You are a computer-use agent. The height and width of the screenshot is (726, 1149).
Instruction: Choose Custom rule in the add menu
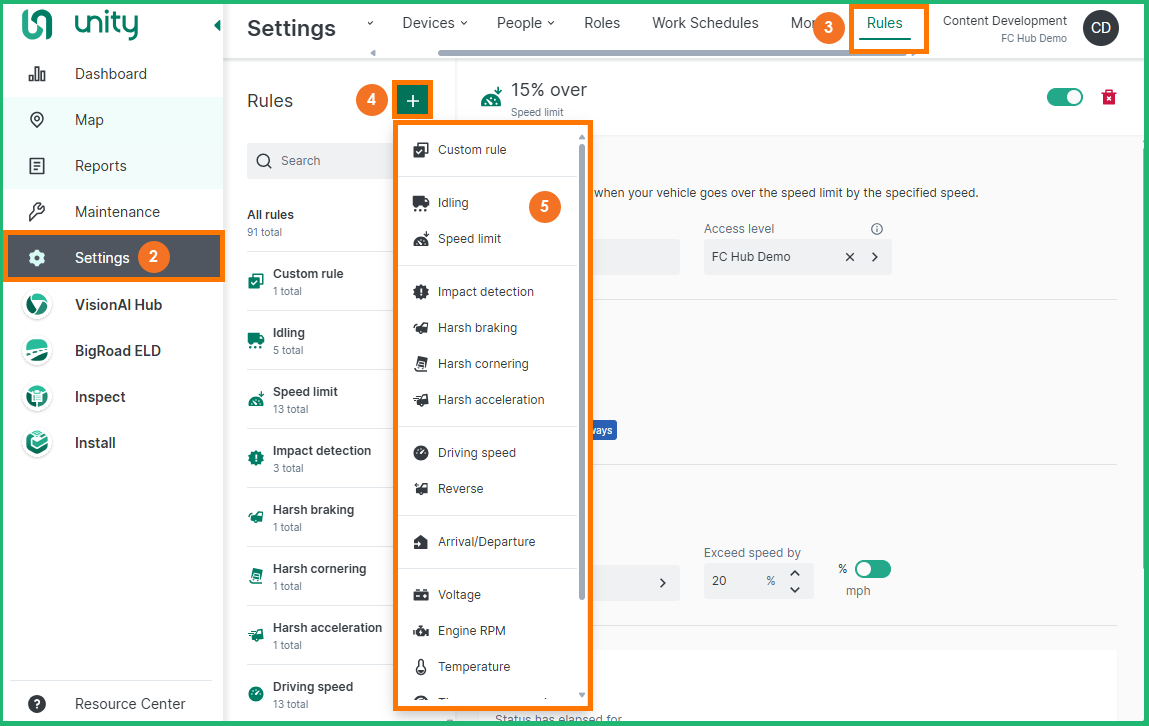coord(472,150)
